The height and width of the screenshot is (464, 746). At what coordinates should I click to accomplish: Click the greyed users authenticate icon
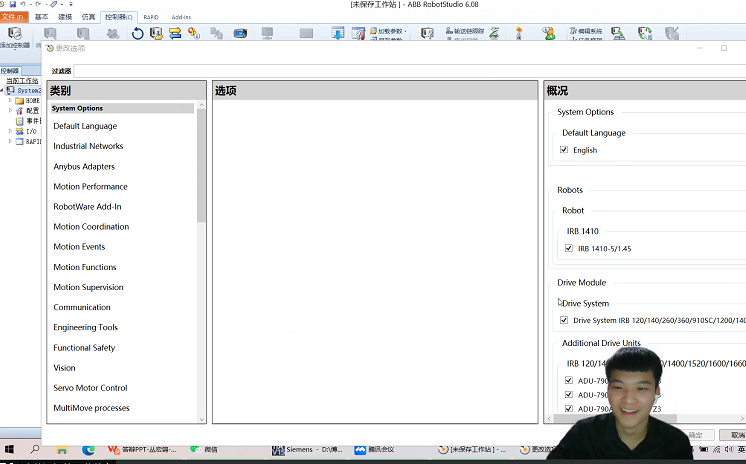coord(113,33)
